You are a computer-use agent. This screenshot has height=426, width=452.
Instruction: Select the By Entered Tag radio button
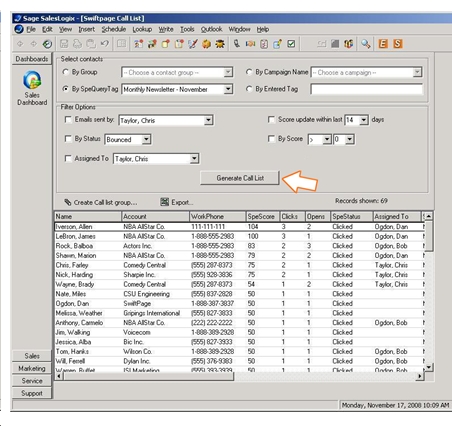click(x=249, y=89)
